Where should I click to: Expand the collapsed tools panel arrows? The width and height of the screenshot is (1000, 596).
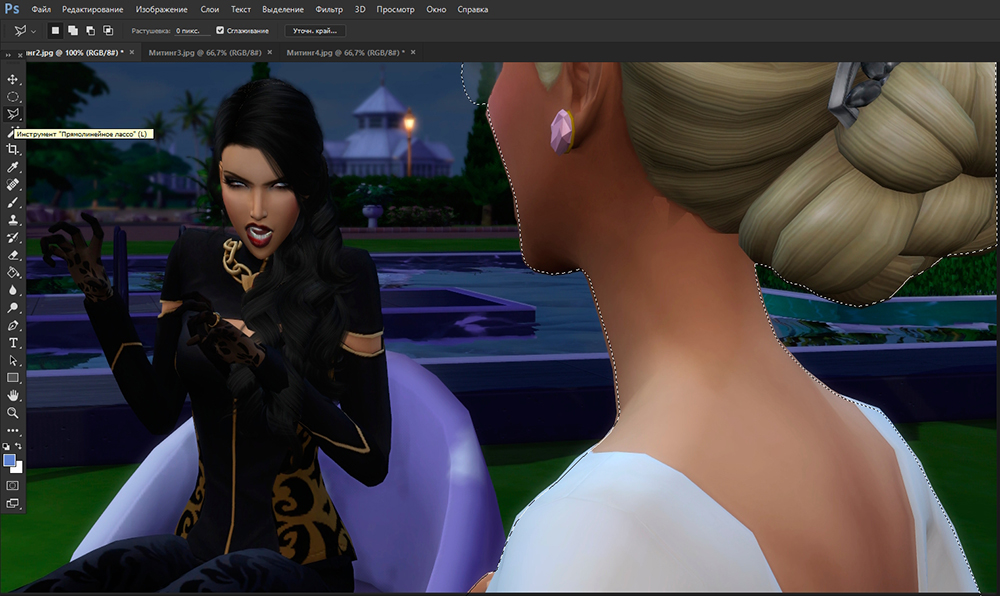point(9,54)
